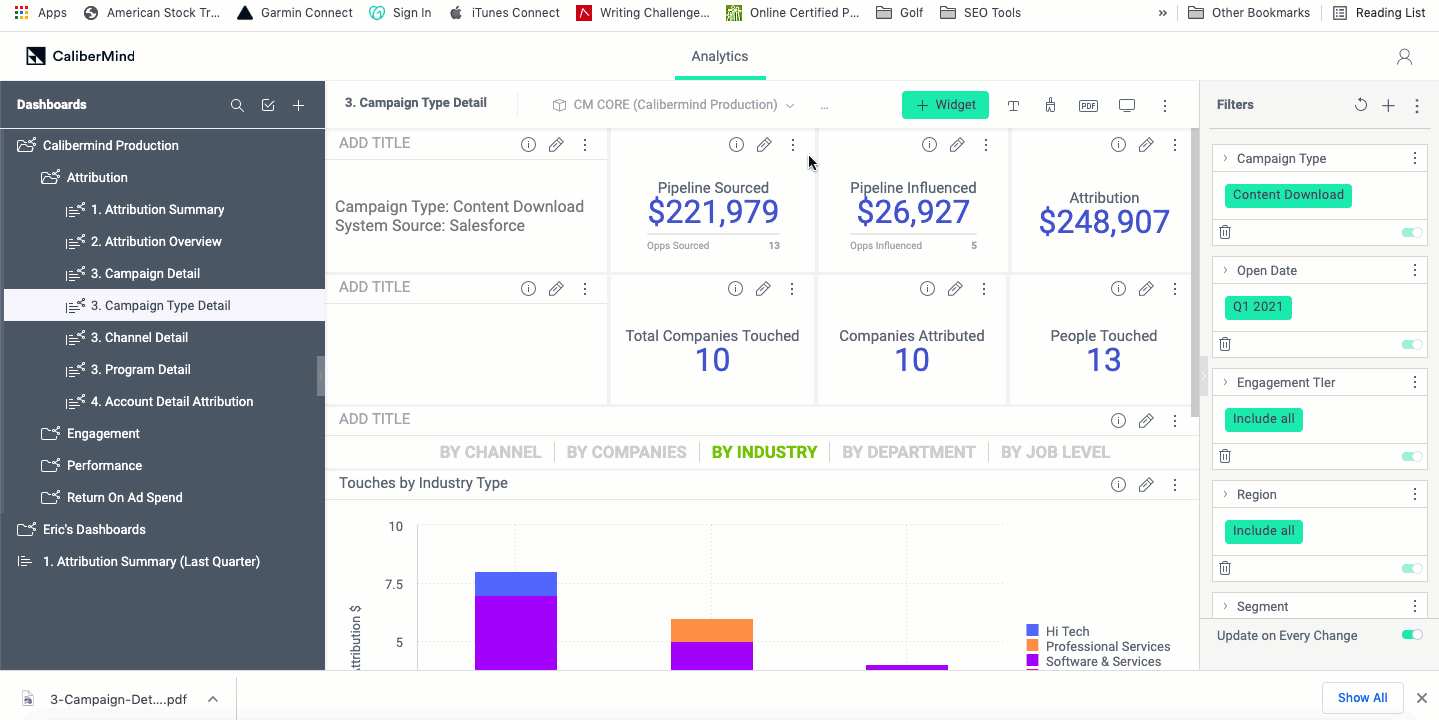Open dashboard toolbar three-dots menu
The image size is (1439, 720).
[1165, 105]
